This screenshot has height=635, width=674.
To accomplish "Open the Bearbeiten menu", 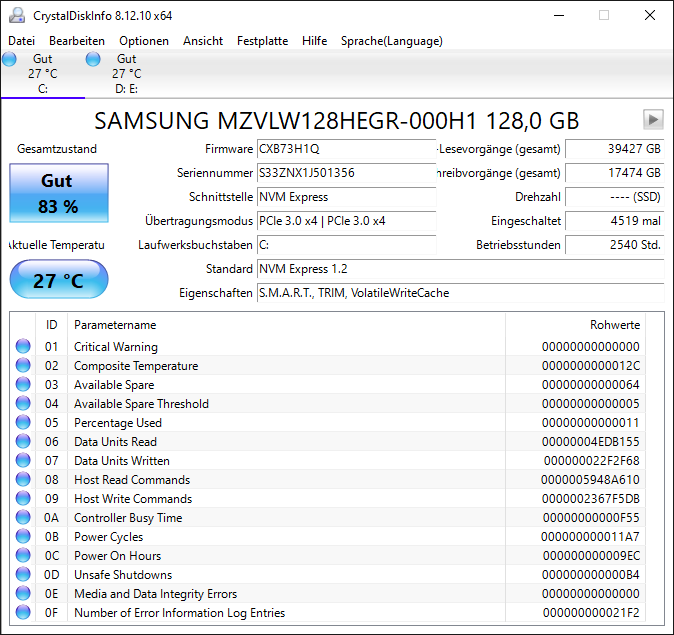I will pyautogui.click(x=77, y=41).
